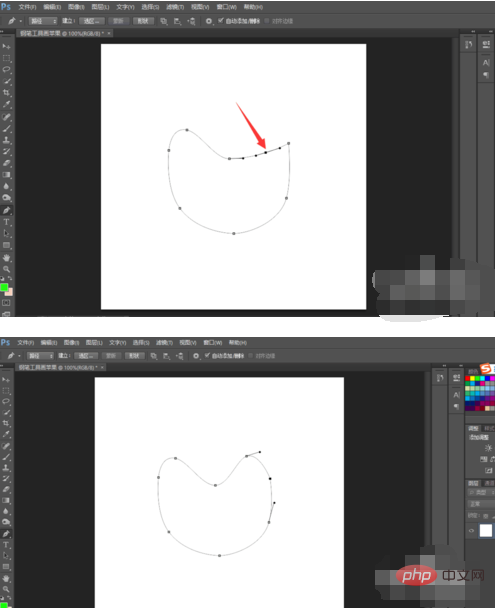The height and width of the screenshot is (608, 495).
Task: Click 选区... button in lower options bar
Action: click(x=86, y=356)
